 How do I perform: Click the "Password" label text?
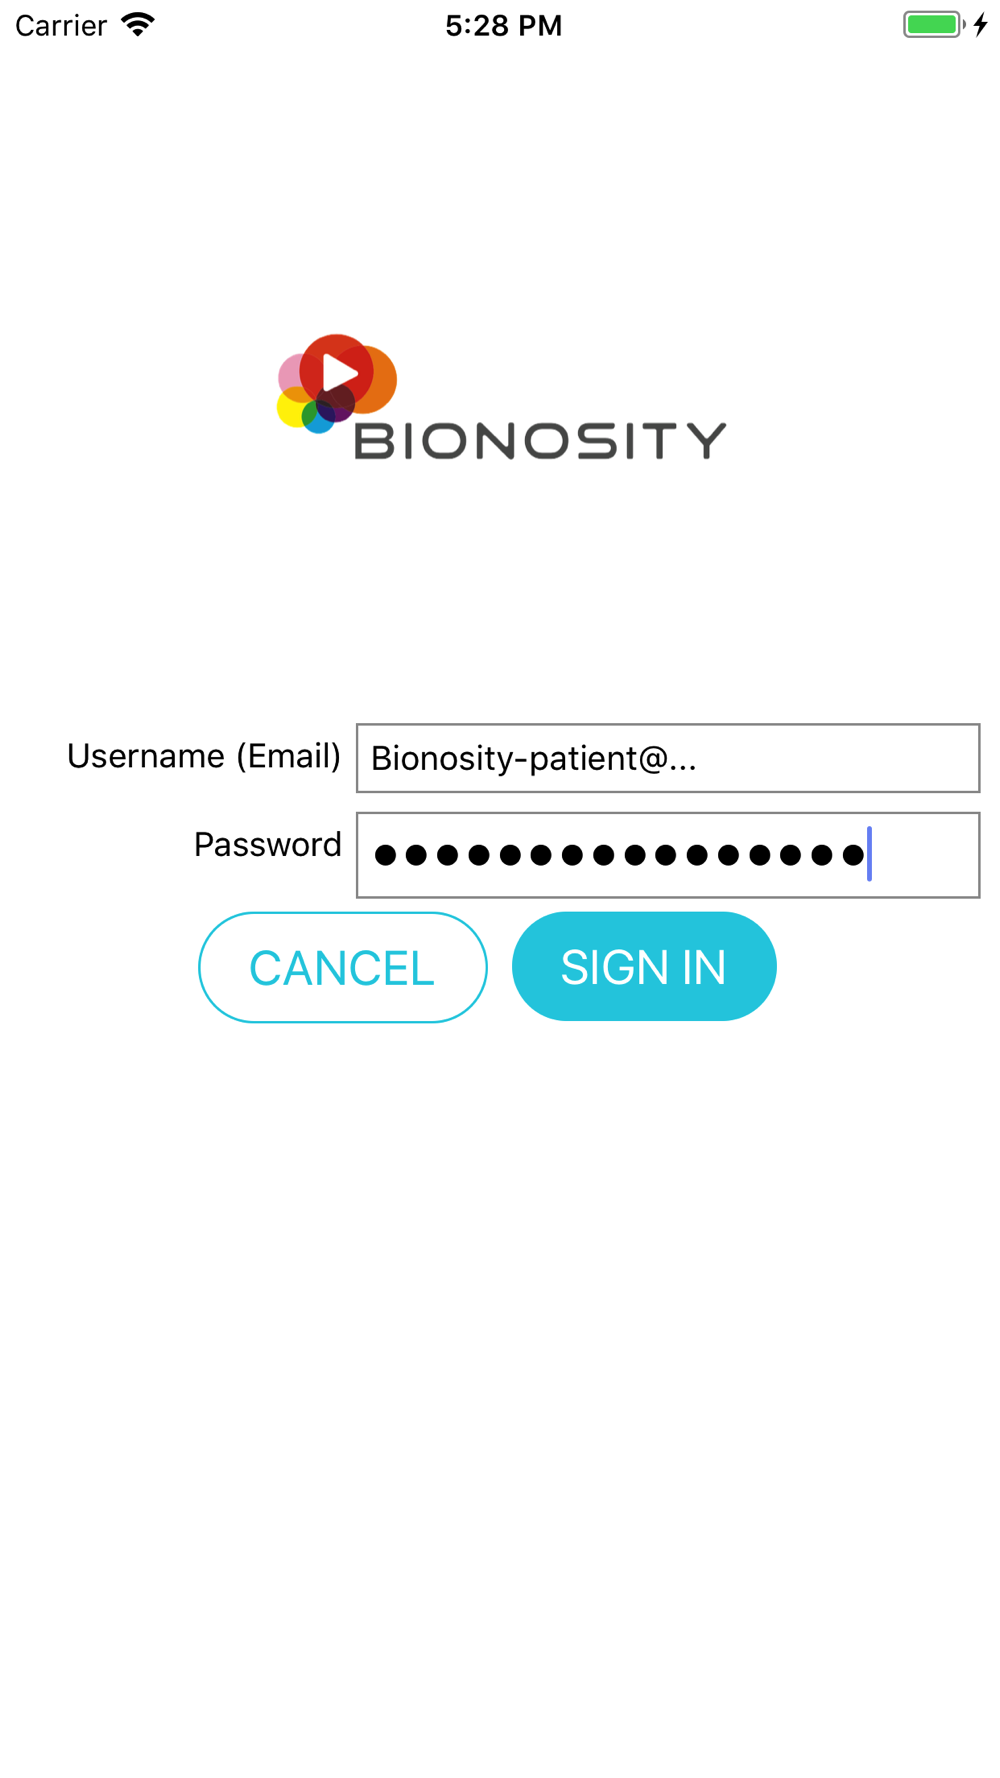267,845
